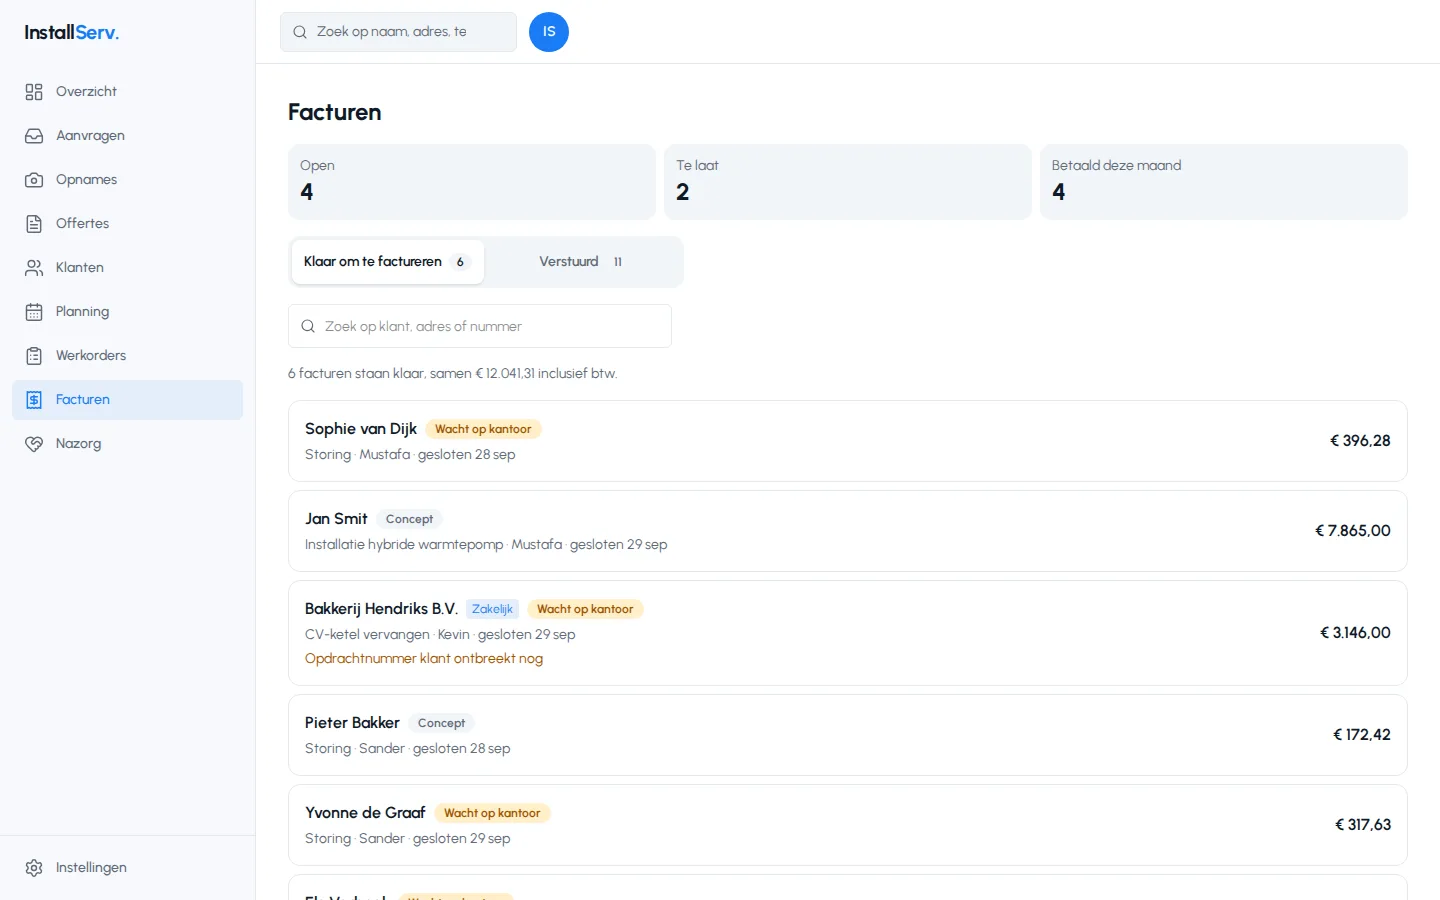Open the Nazorg page label
1440x900 pixels.
tap(78, 444)
